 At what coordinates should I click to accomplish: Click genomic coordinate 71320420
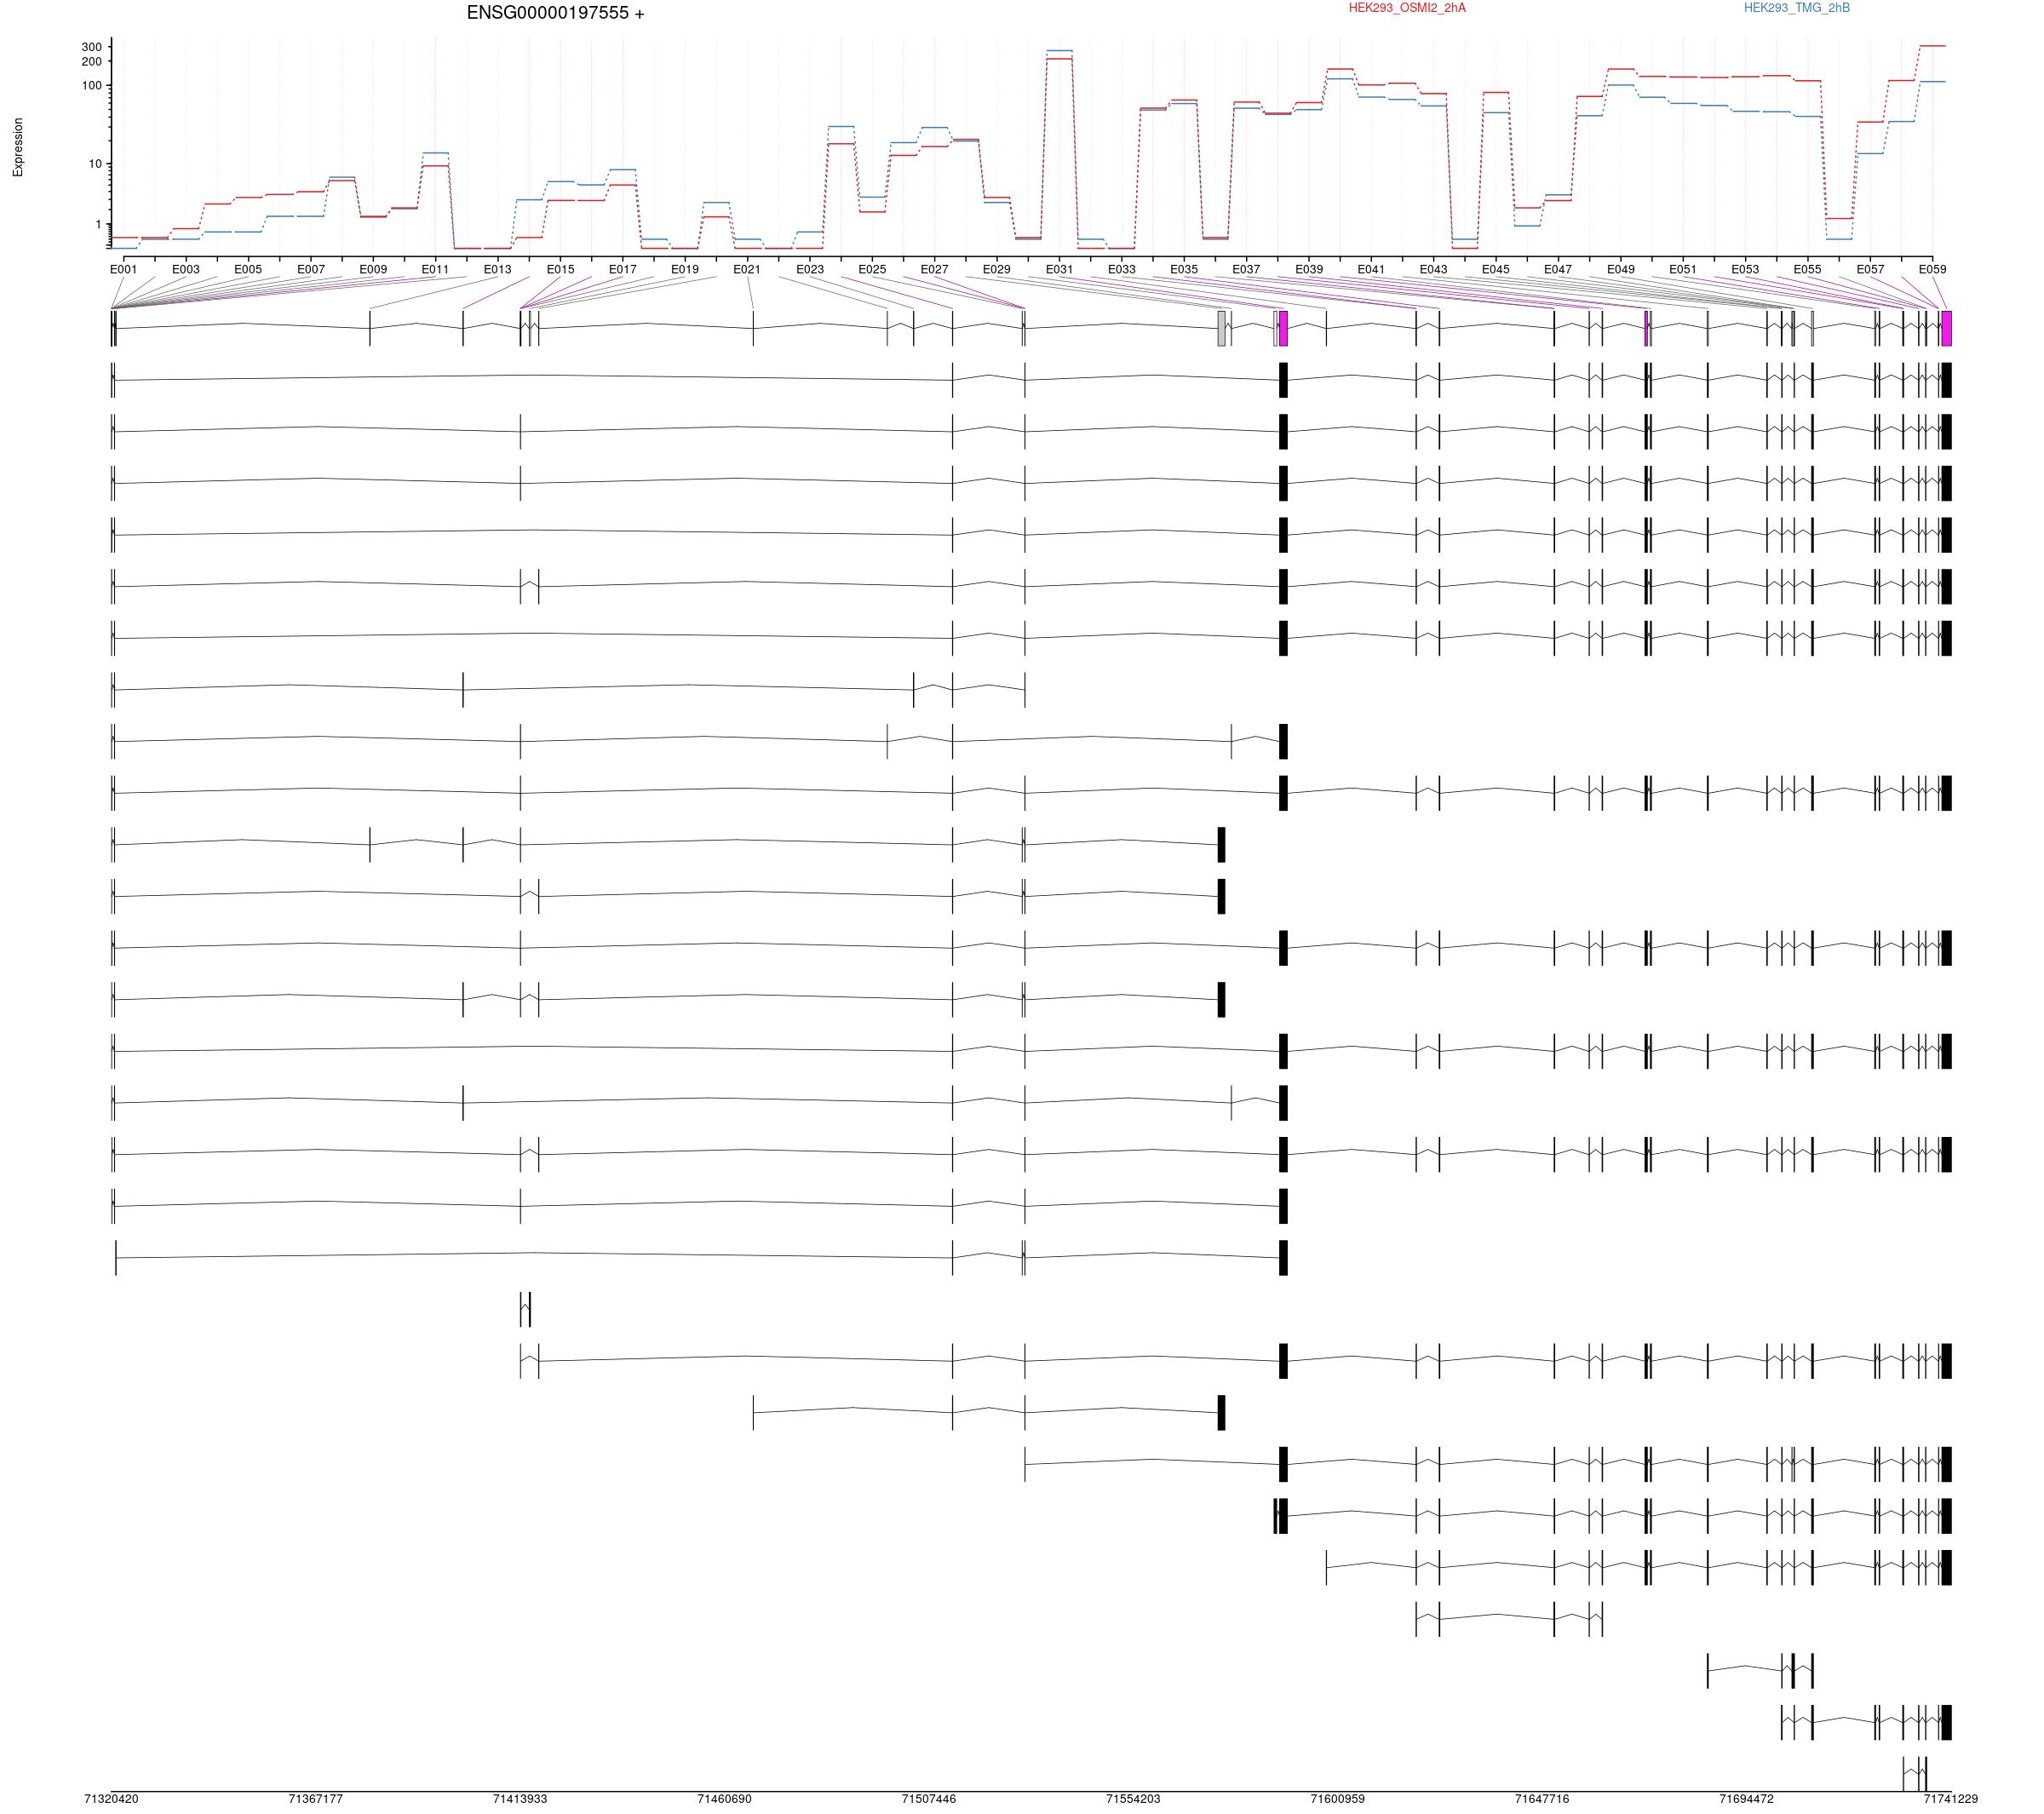tap(111, 1799)
